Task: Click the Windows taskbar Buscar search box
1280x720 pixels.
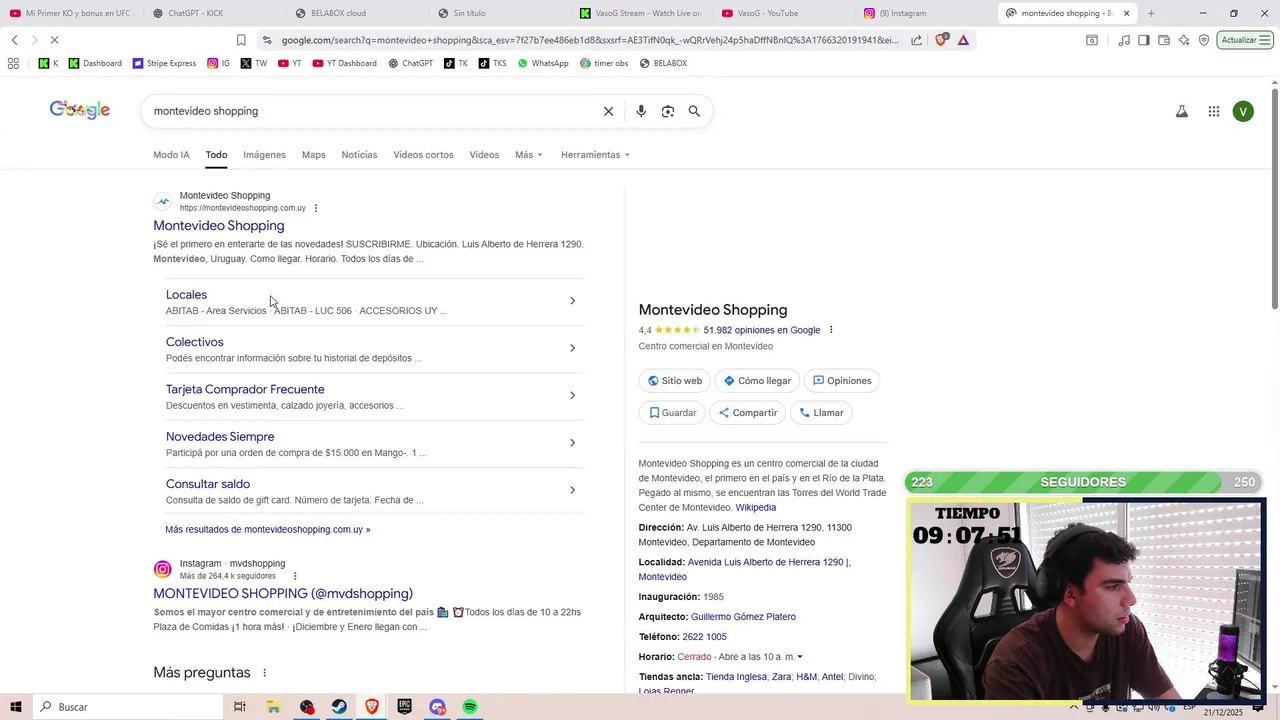Action: (128, 707)
